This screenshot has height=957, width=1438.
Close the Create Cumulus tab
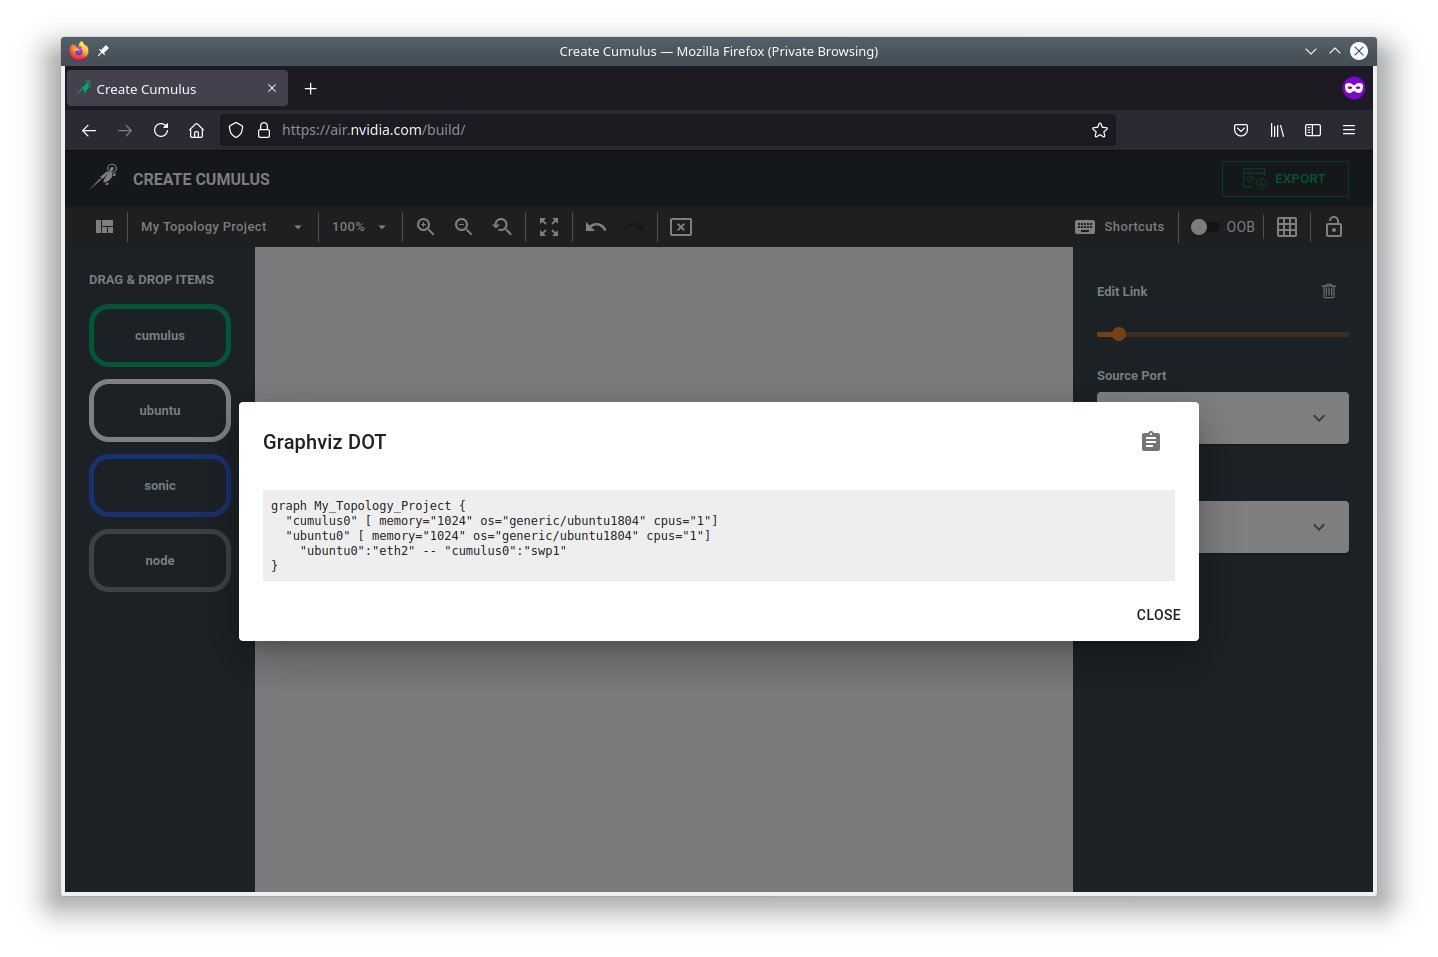click(x=272, y=88)
